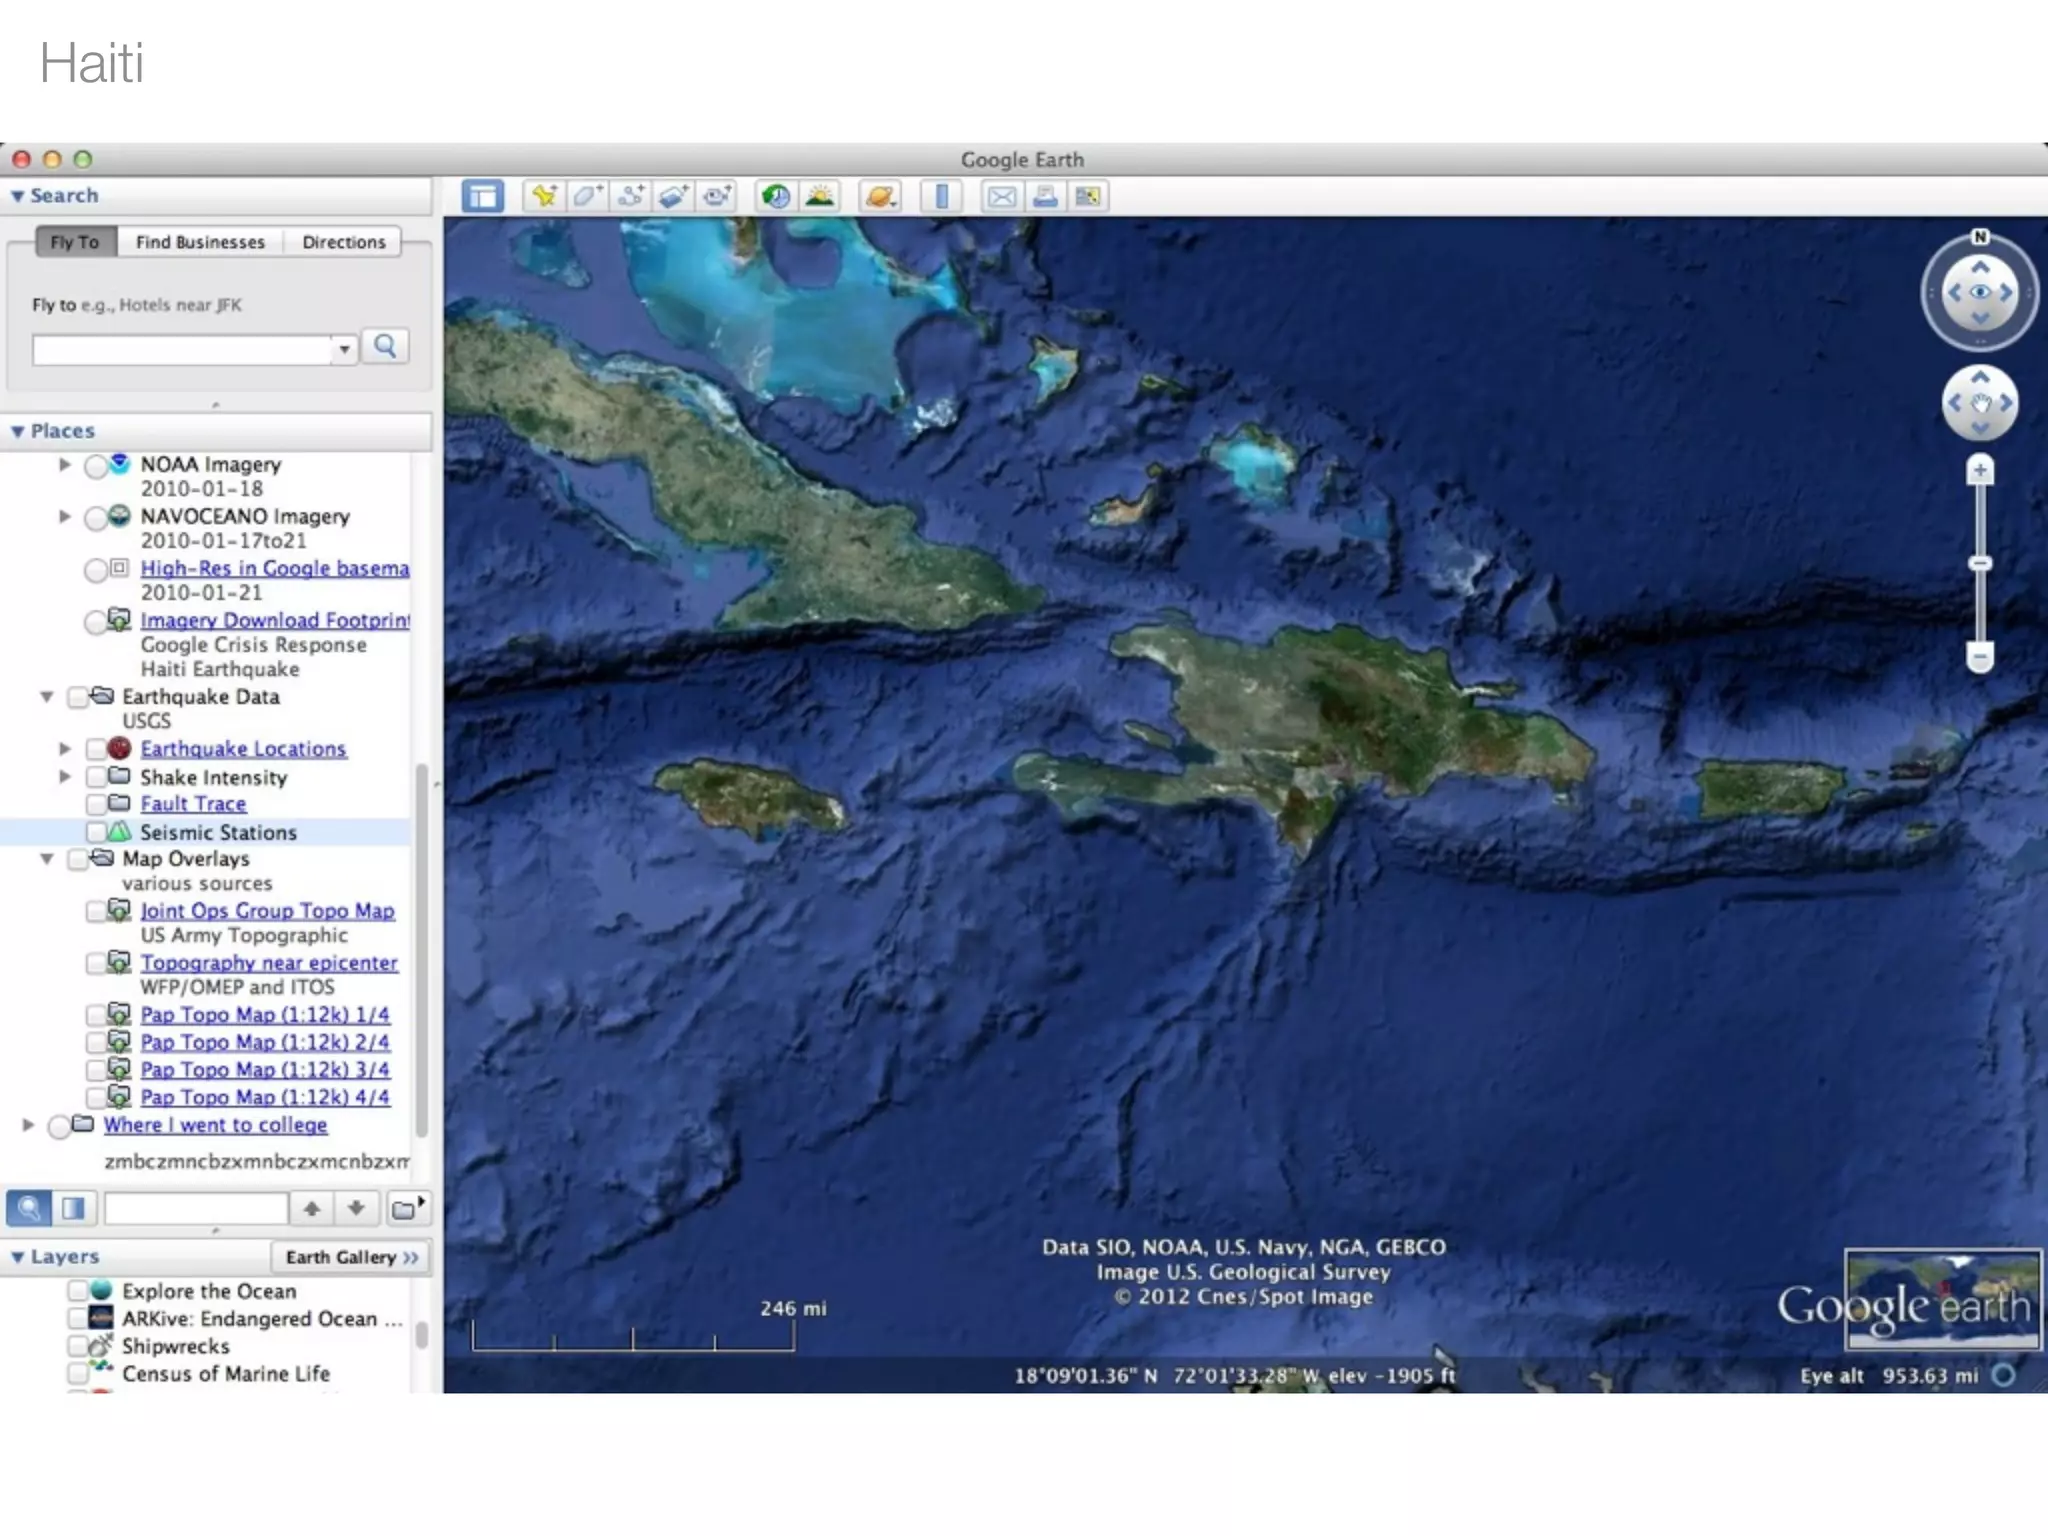2048x1536 pixels.
Task: Open the planet switcher Saturn icon
Action: coord(880,196)
